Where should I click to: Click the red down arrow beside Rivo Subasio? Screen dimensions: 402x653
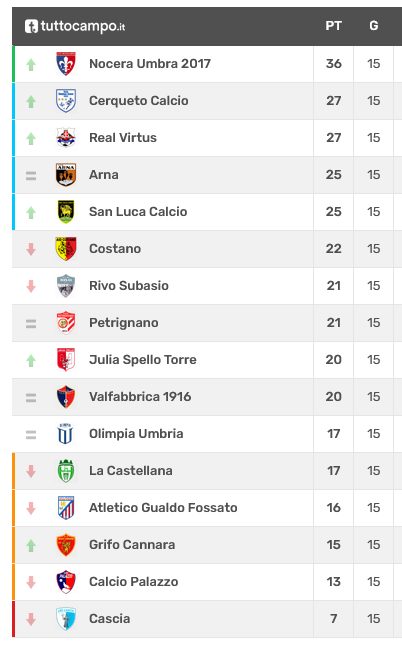tap(31, 286)
